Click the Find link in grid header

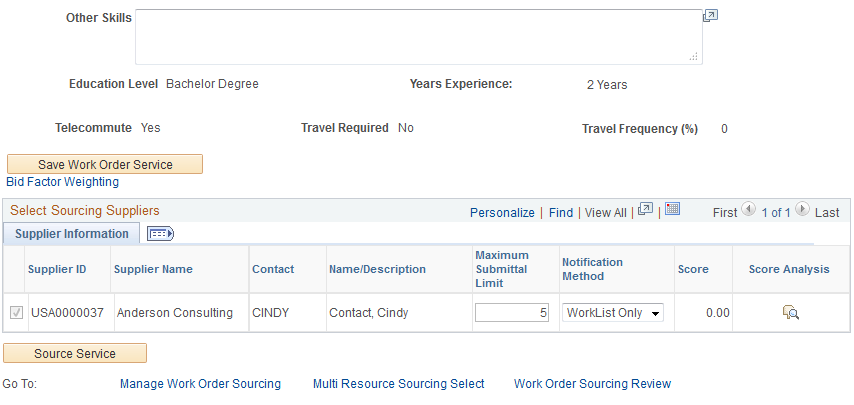(561, 212)
